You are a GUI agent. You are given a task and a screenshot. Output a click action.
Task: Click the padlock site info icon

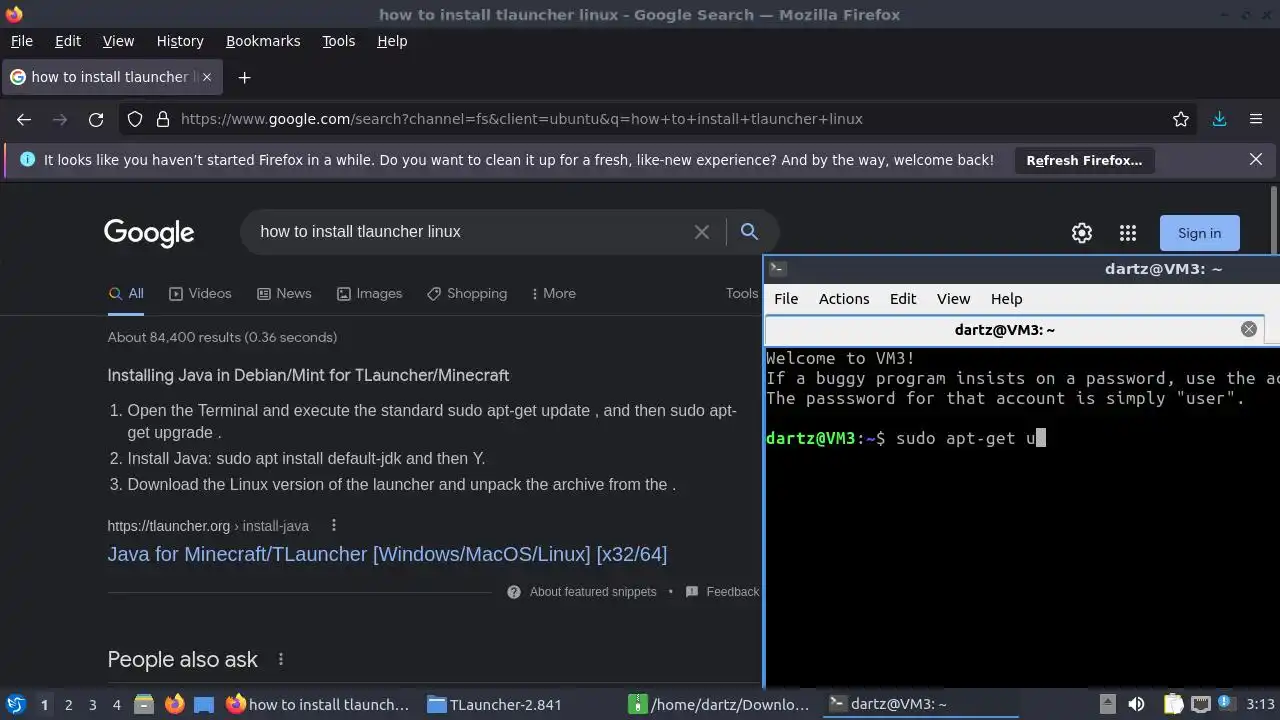[163, 119]
